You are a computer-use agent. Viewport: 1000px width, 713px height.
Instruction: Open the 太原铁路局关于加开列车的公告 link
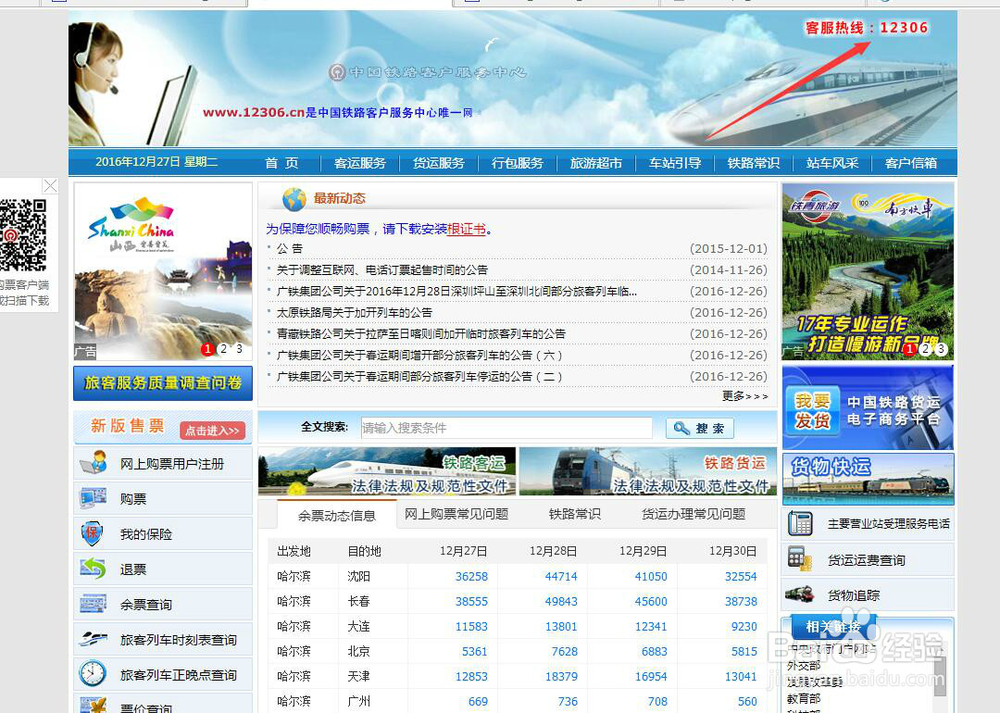click(x=354, y=312)
